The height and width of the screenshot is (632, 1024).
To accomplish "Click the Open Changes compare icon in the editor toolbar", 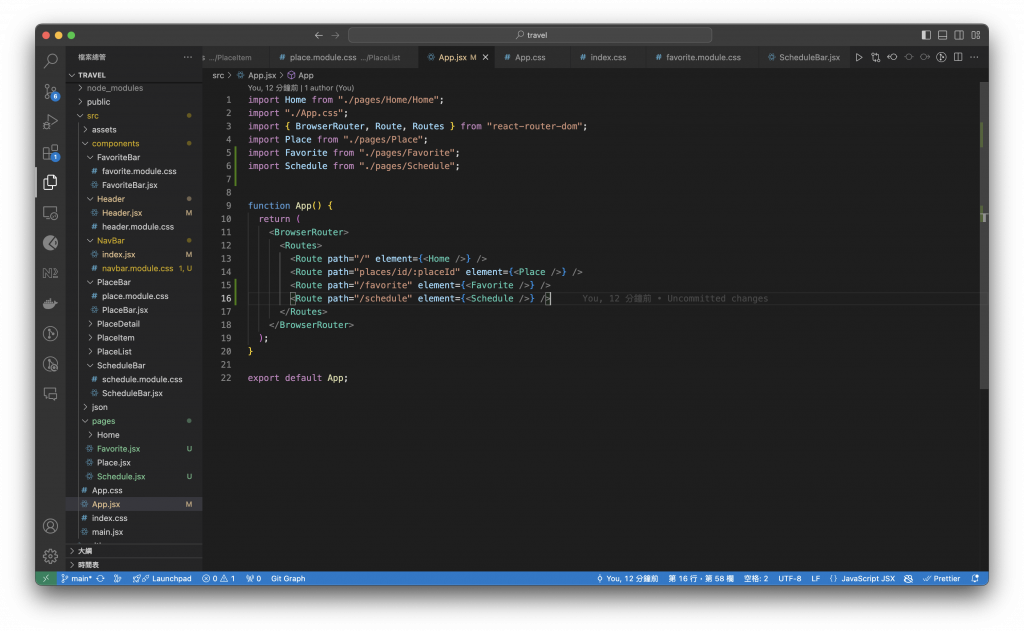I will coord(875,57).
